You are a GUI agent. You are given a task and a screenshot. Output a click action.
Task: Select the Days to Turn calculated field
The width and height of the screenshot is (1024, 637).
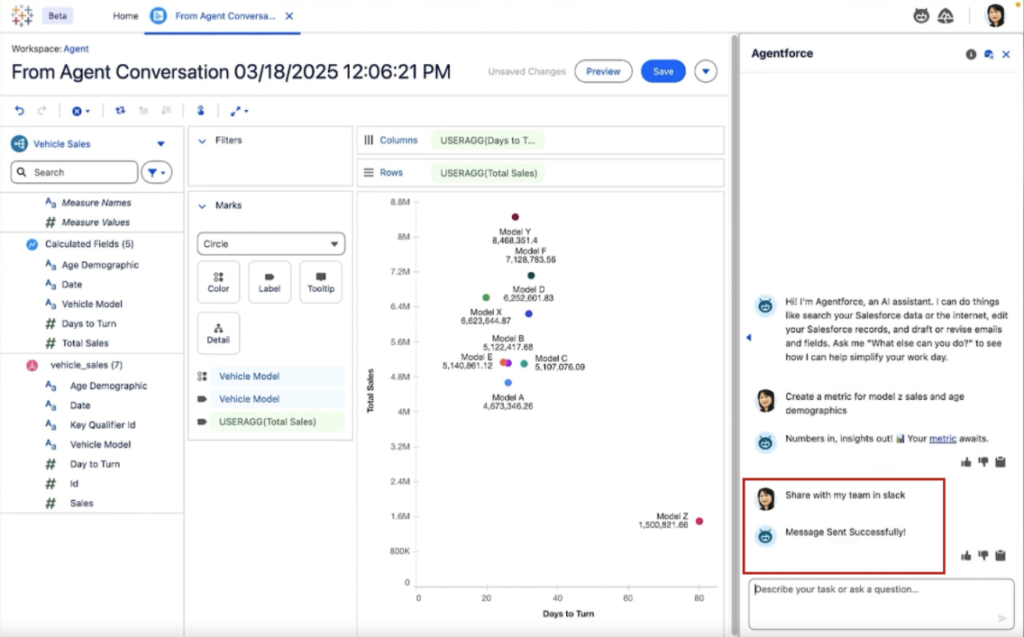pos(89,323)
